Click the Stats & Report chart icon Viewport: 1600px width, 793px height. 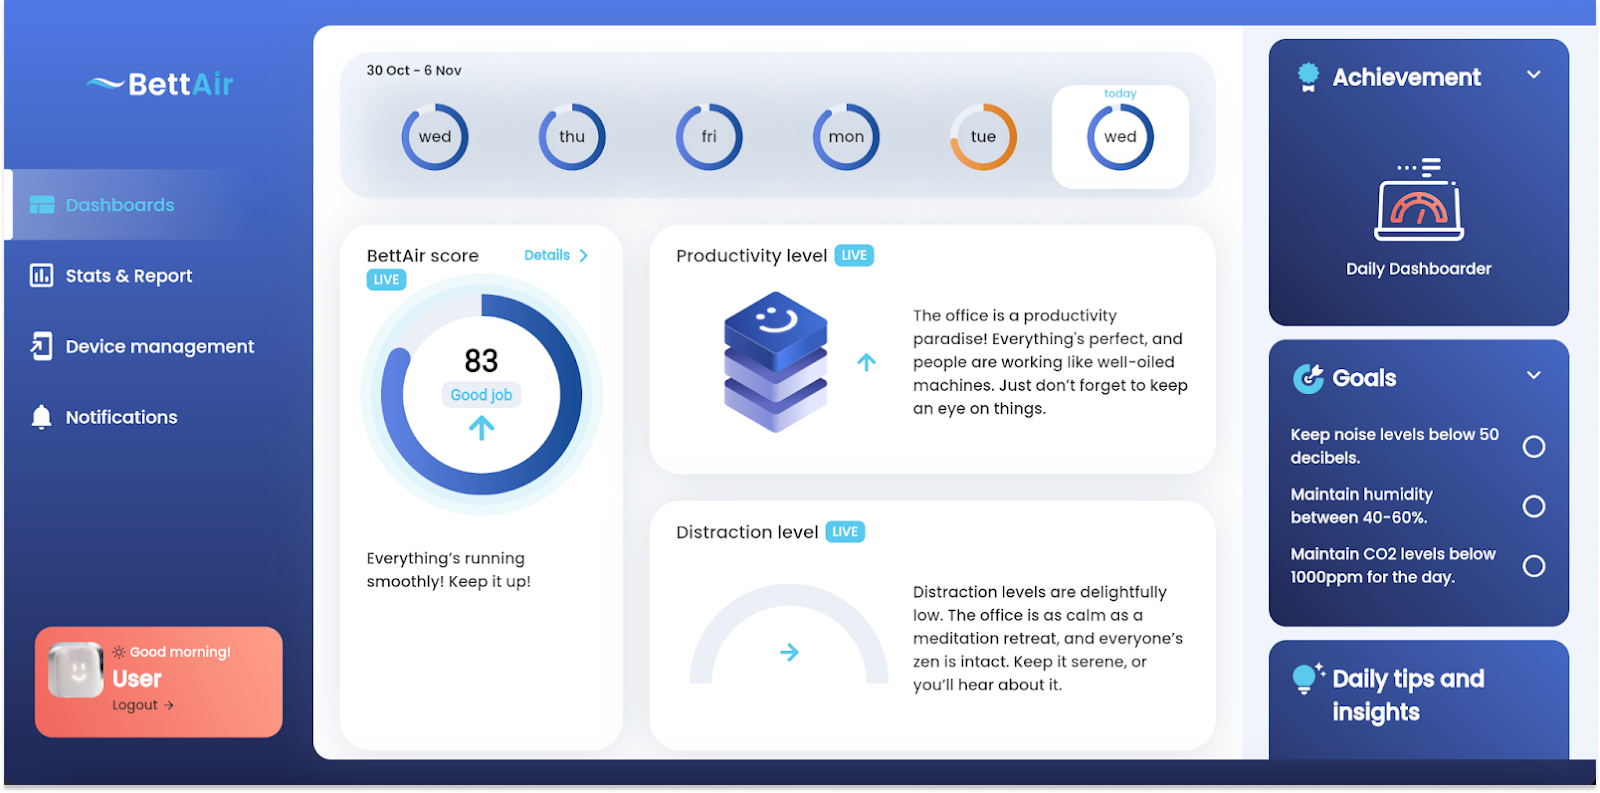tap(41, 275)
